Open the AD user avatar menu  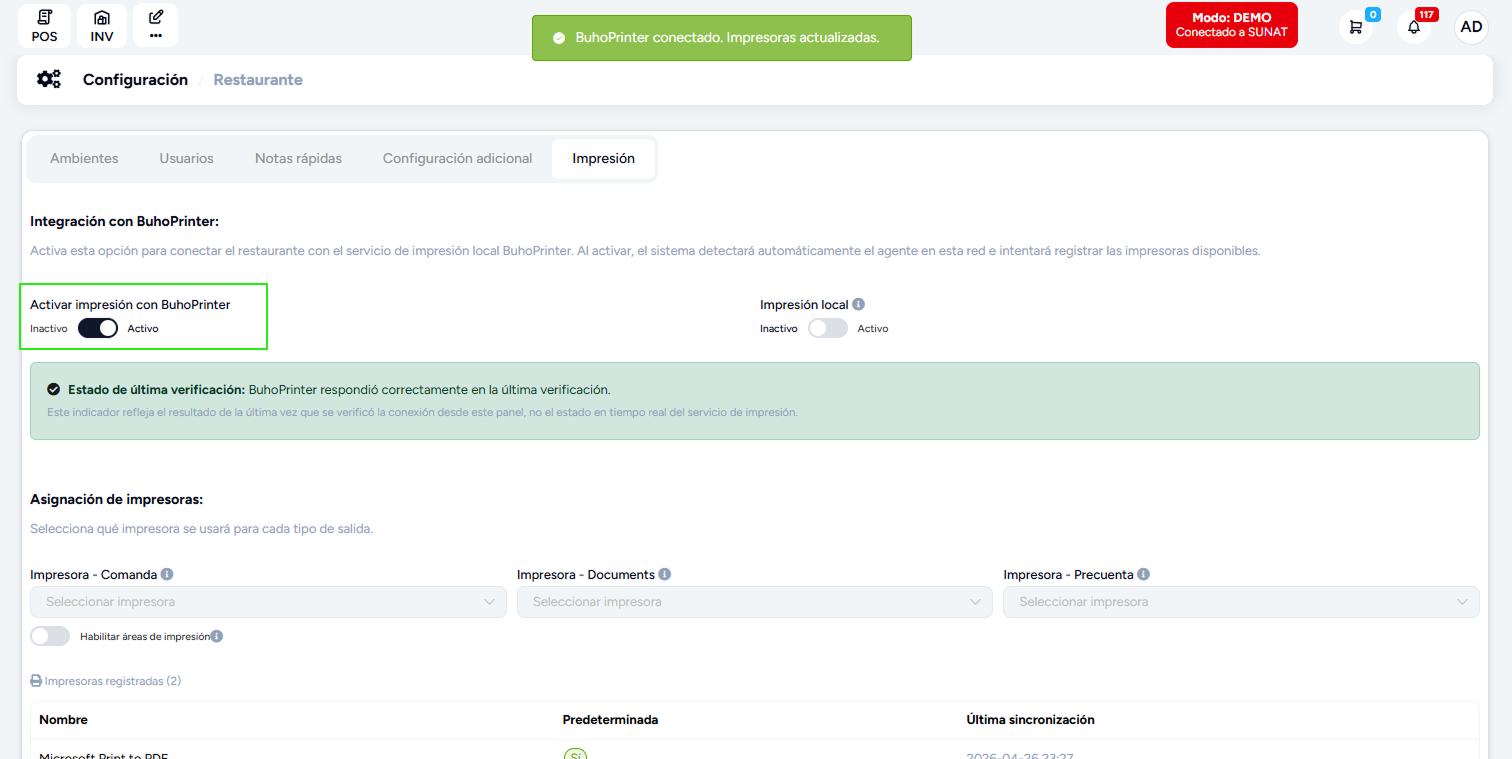click(1471, 27)
